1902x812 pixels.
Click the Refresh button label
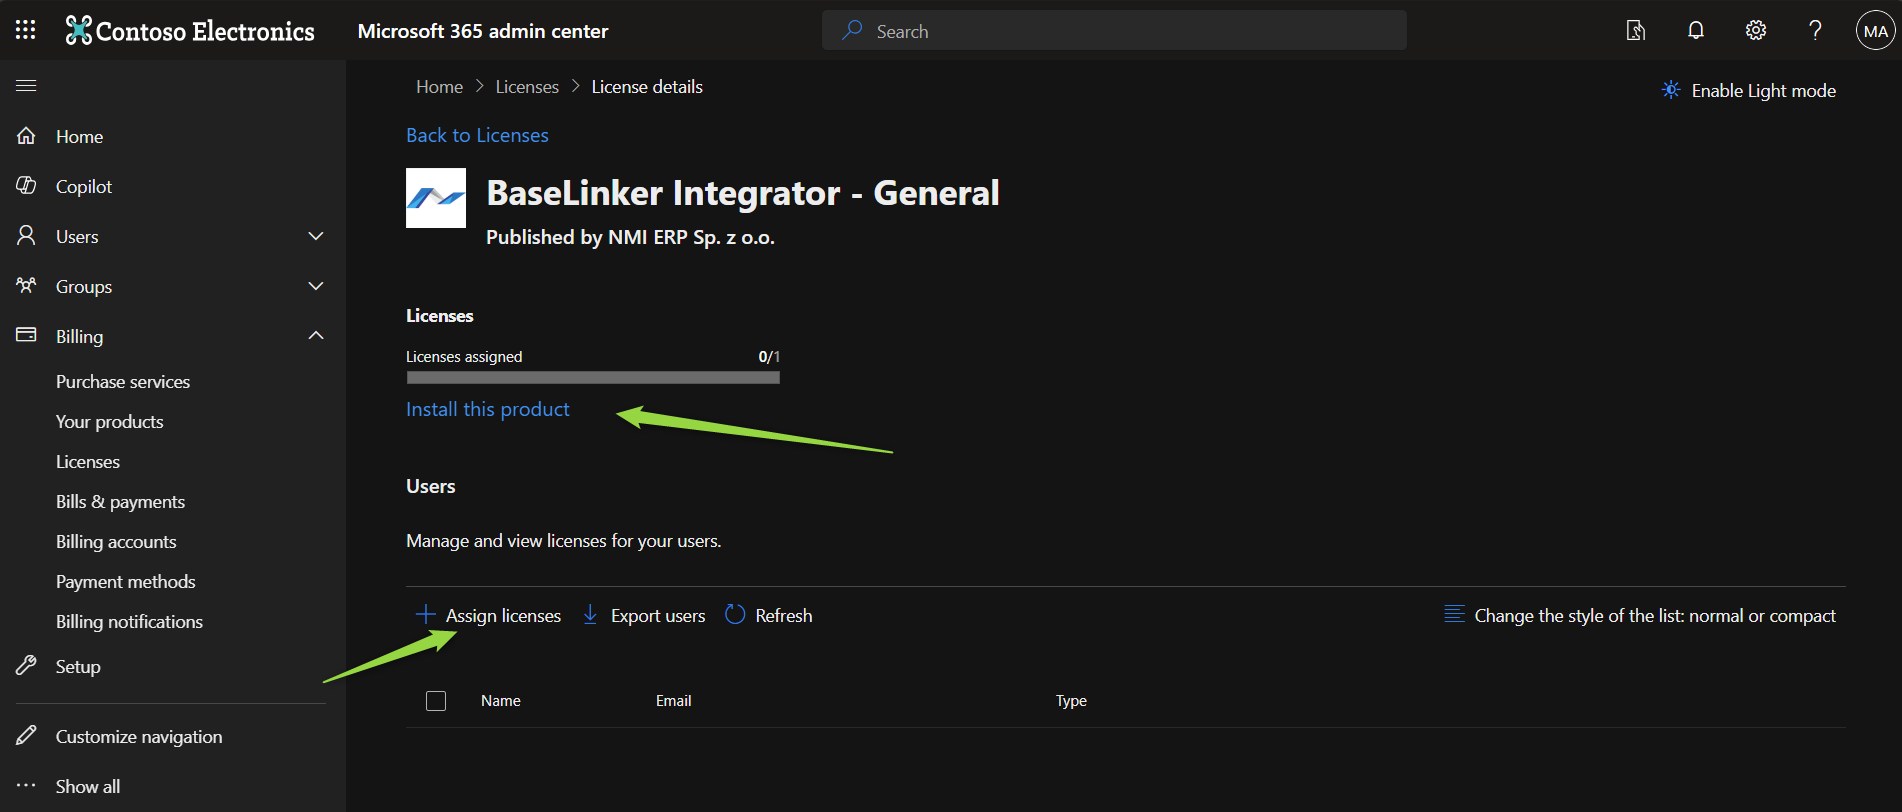(x=784, y=616)
